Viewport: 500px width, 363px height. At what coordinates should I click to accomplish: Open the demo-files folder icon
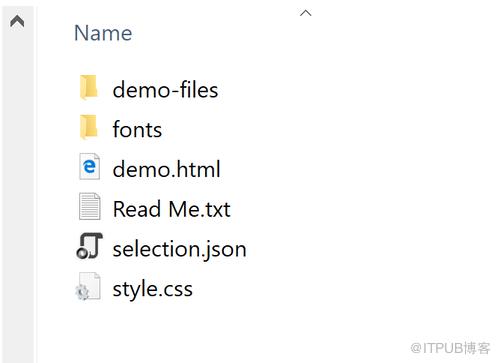[x=89, y=87]
